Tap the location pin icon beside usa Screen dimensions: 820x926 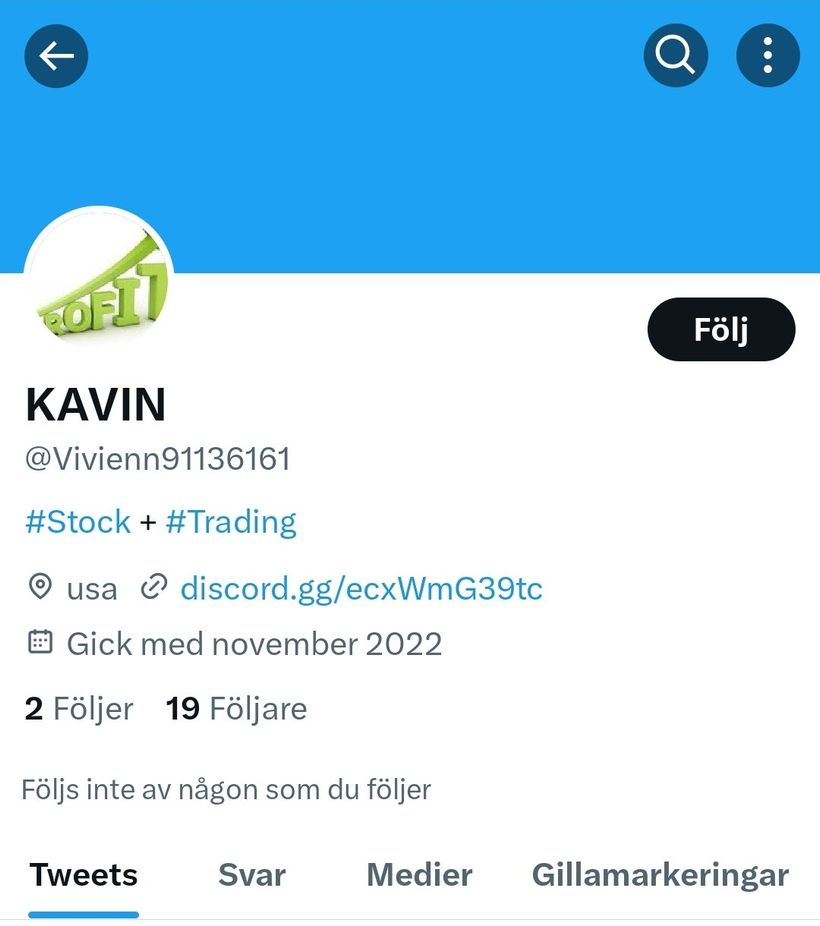pyautogui.click(x=40, y=587)
